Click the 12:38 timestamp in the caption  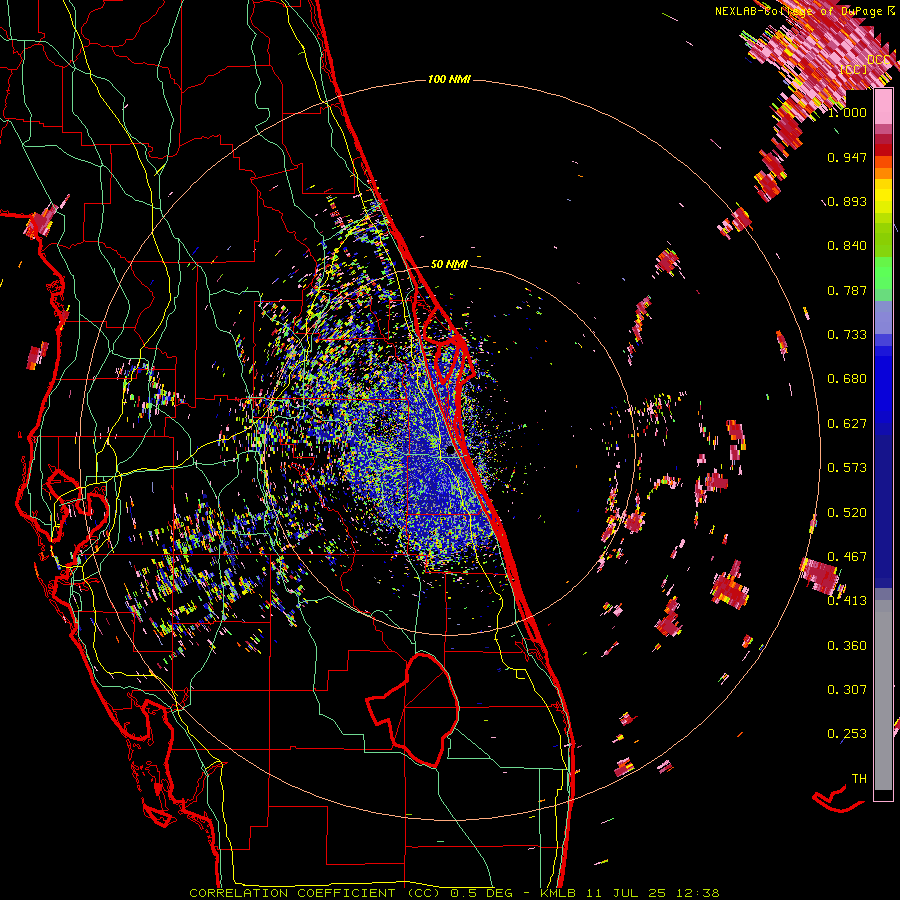pos(697,893)
